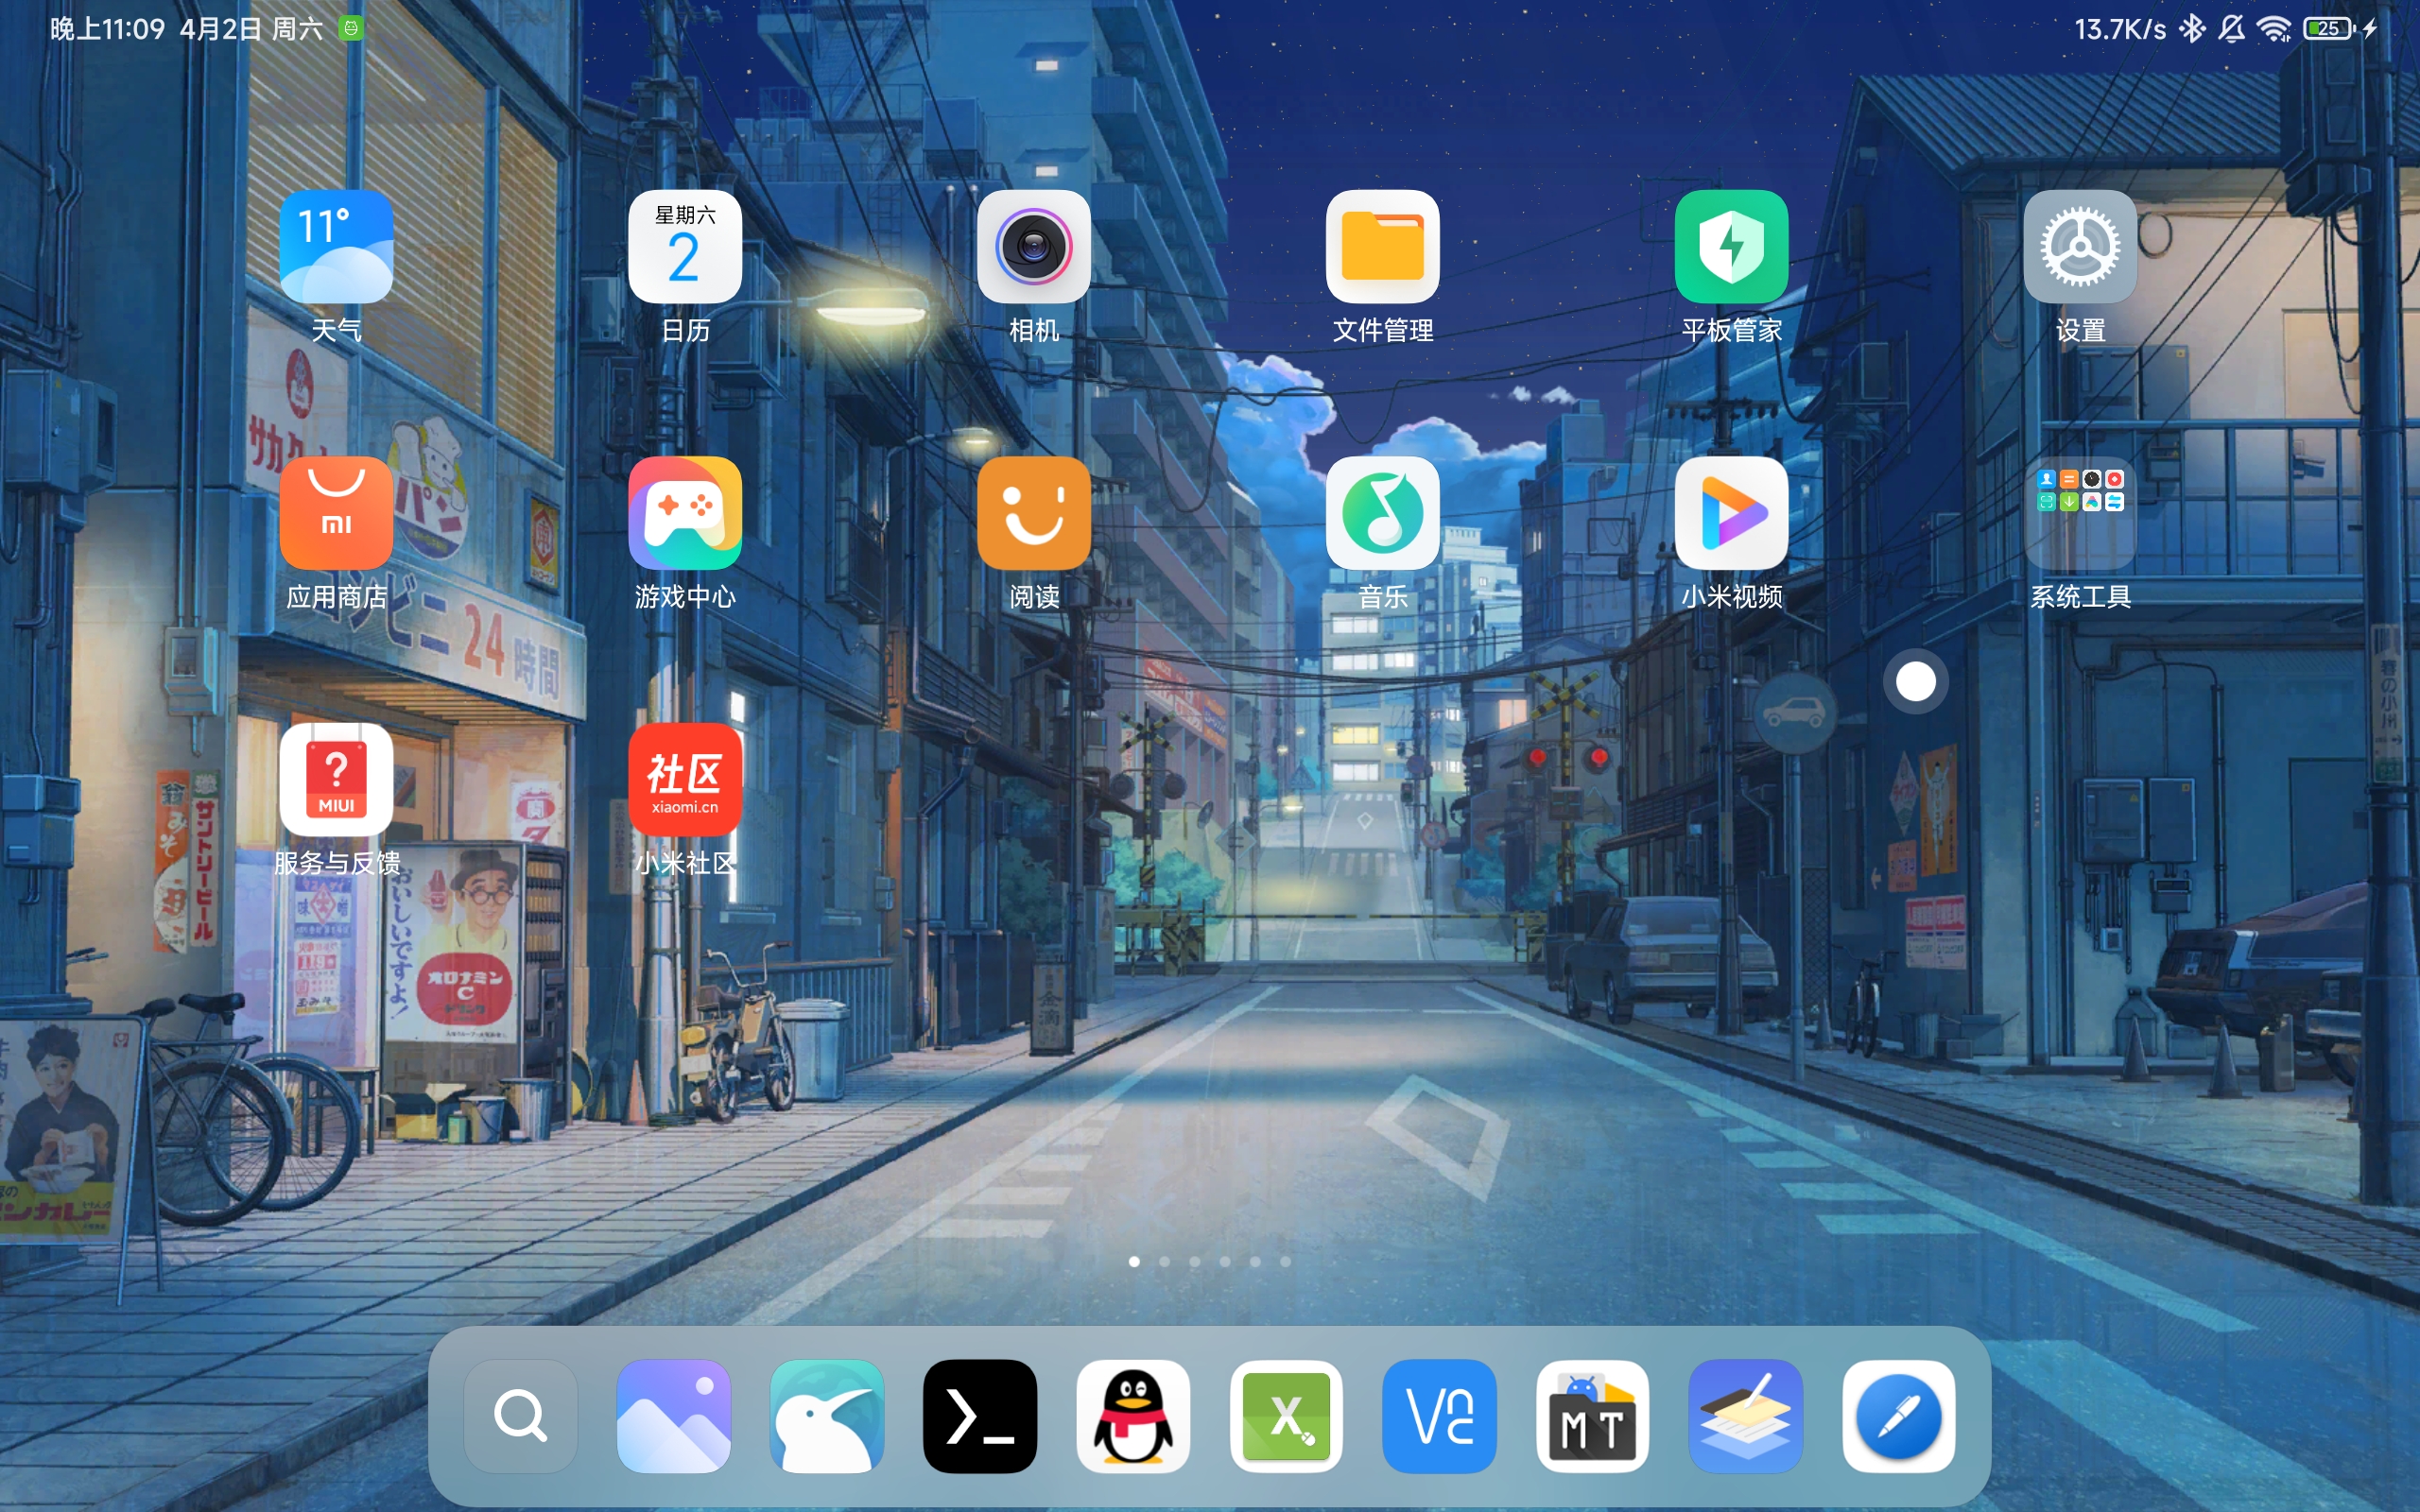The height and width of the screenshot is (1512, 2420).
Task: Open the 日历 calendar app
Action: click(685, 246)
